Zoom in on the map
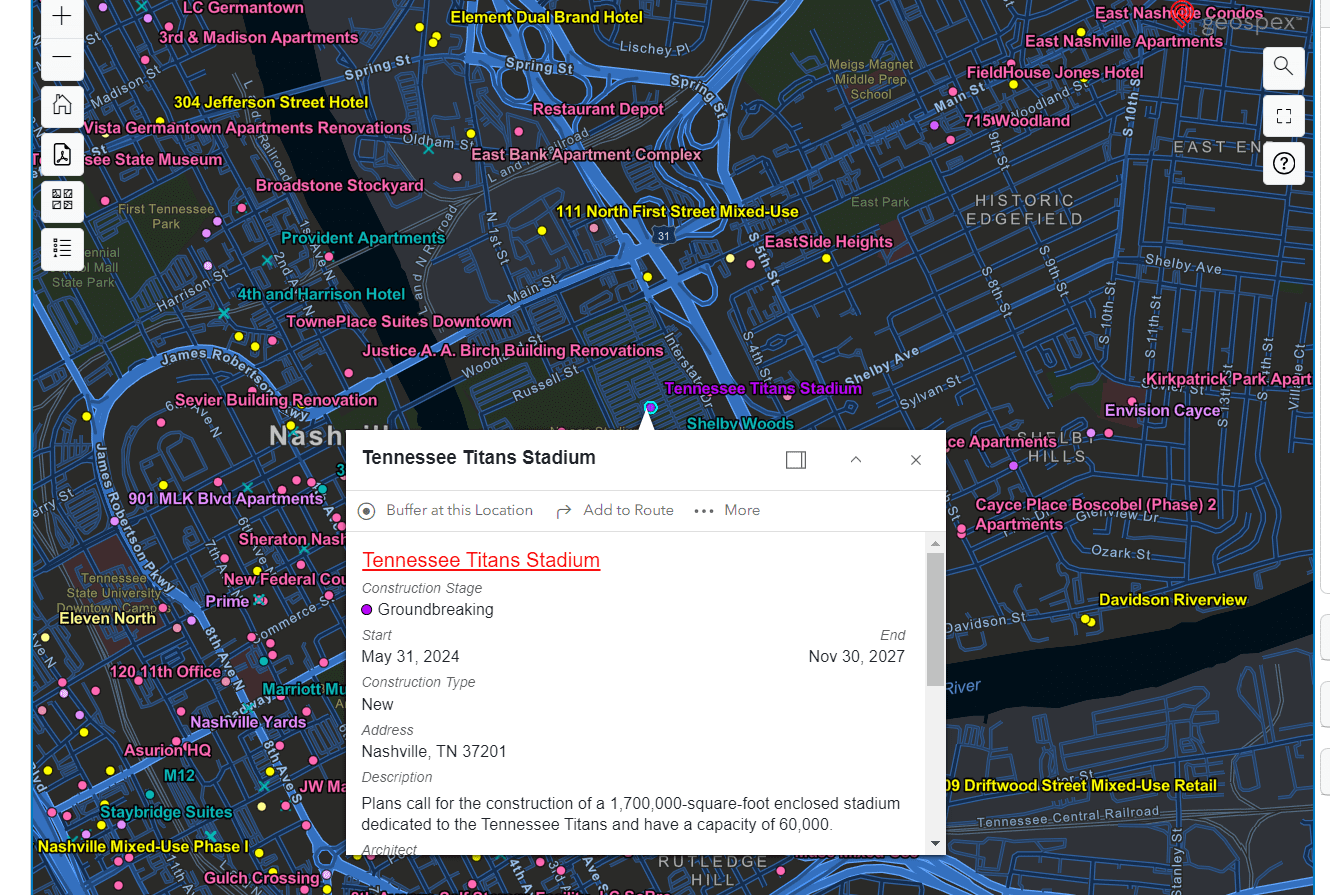 click(62, 17)
